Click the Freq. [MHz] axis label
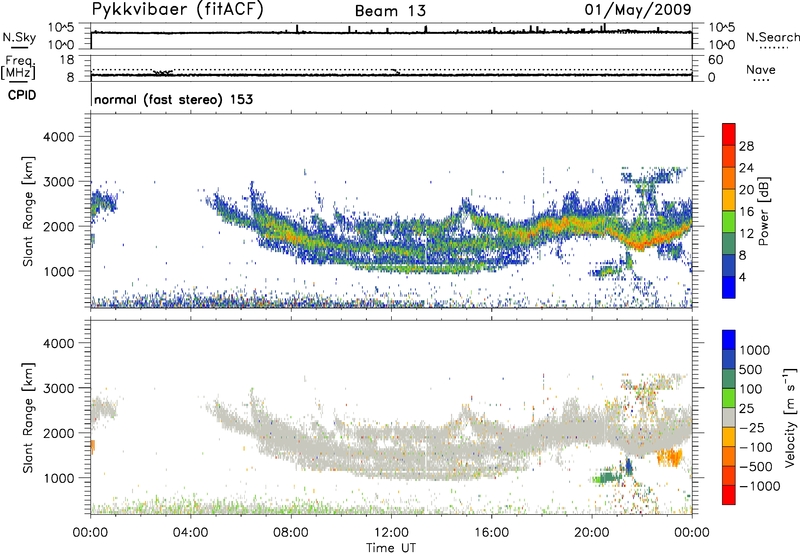The height and width of the screenshot is (554, 800). [x=18, y=68]
